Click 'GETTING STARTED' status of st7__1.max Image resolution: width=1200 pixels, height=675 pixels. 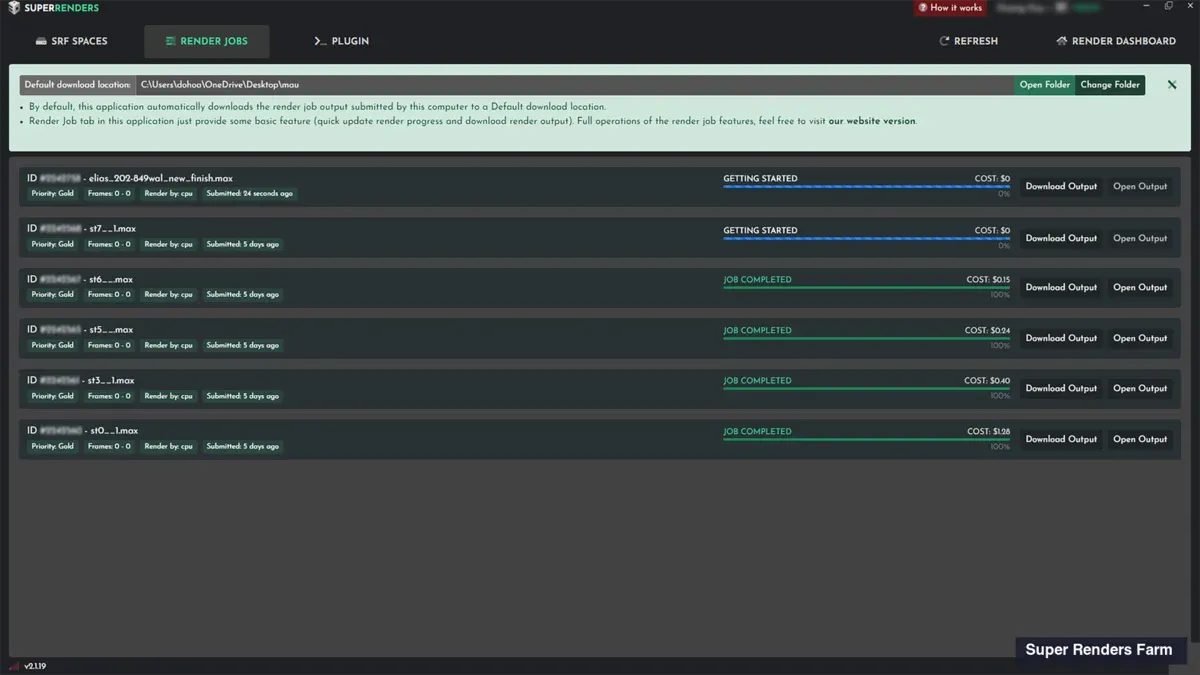(x=760, y=230)
